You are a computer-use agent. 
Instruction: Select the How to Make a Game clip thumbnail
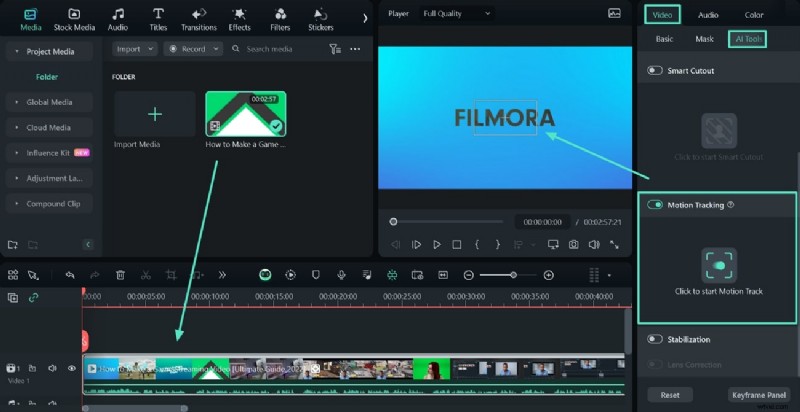click(x=246, y=114)
